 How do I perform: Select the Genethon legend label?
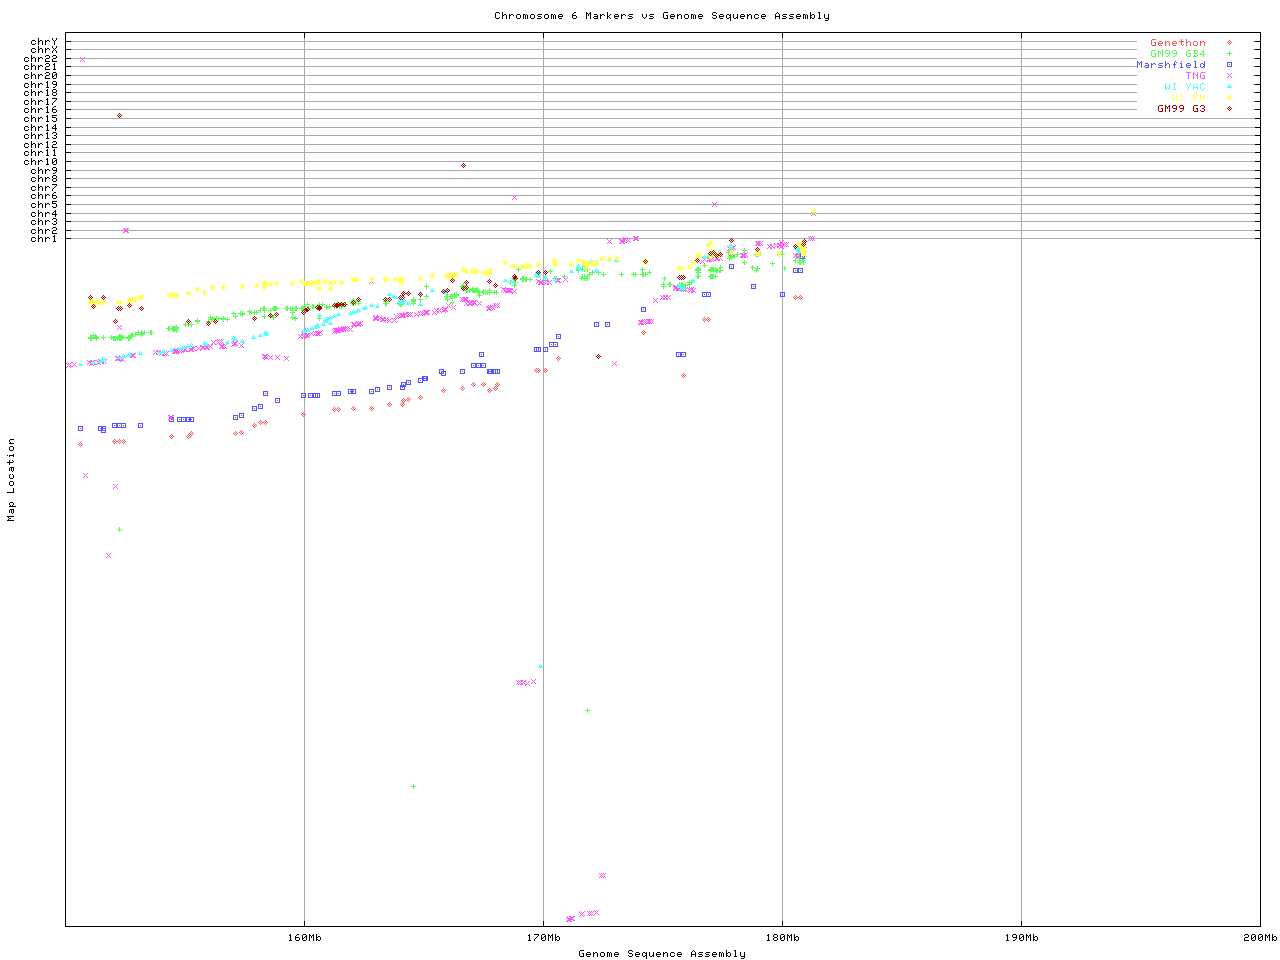click(x=1177, y=43)
